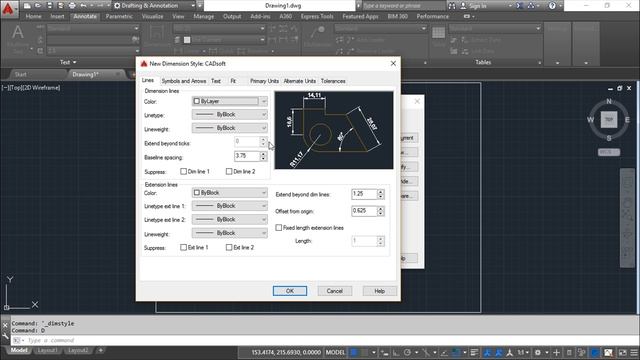Open the Drafting & Annotation workspace dropdown
The width and height of the screenshot is (640, 360).
tap(154, 6)
